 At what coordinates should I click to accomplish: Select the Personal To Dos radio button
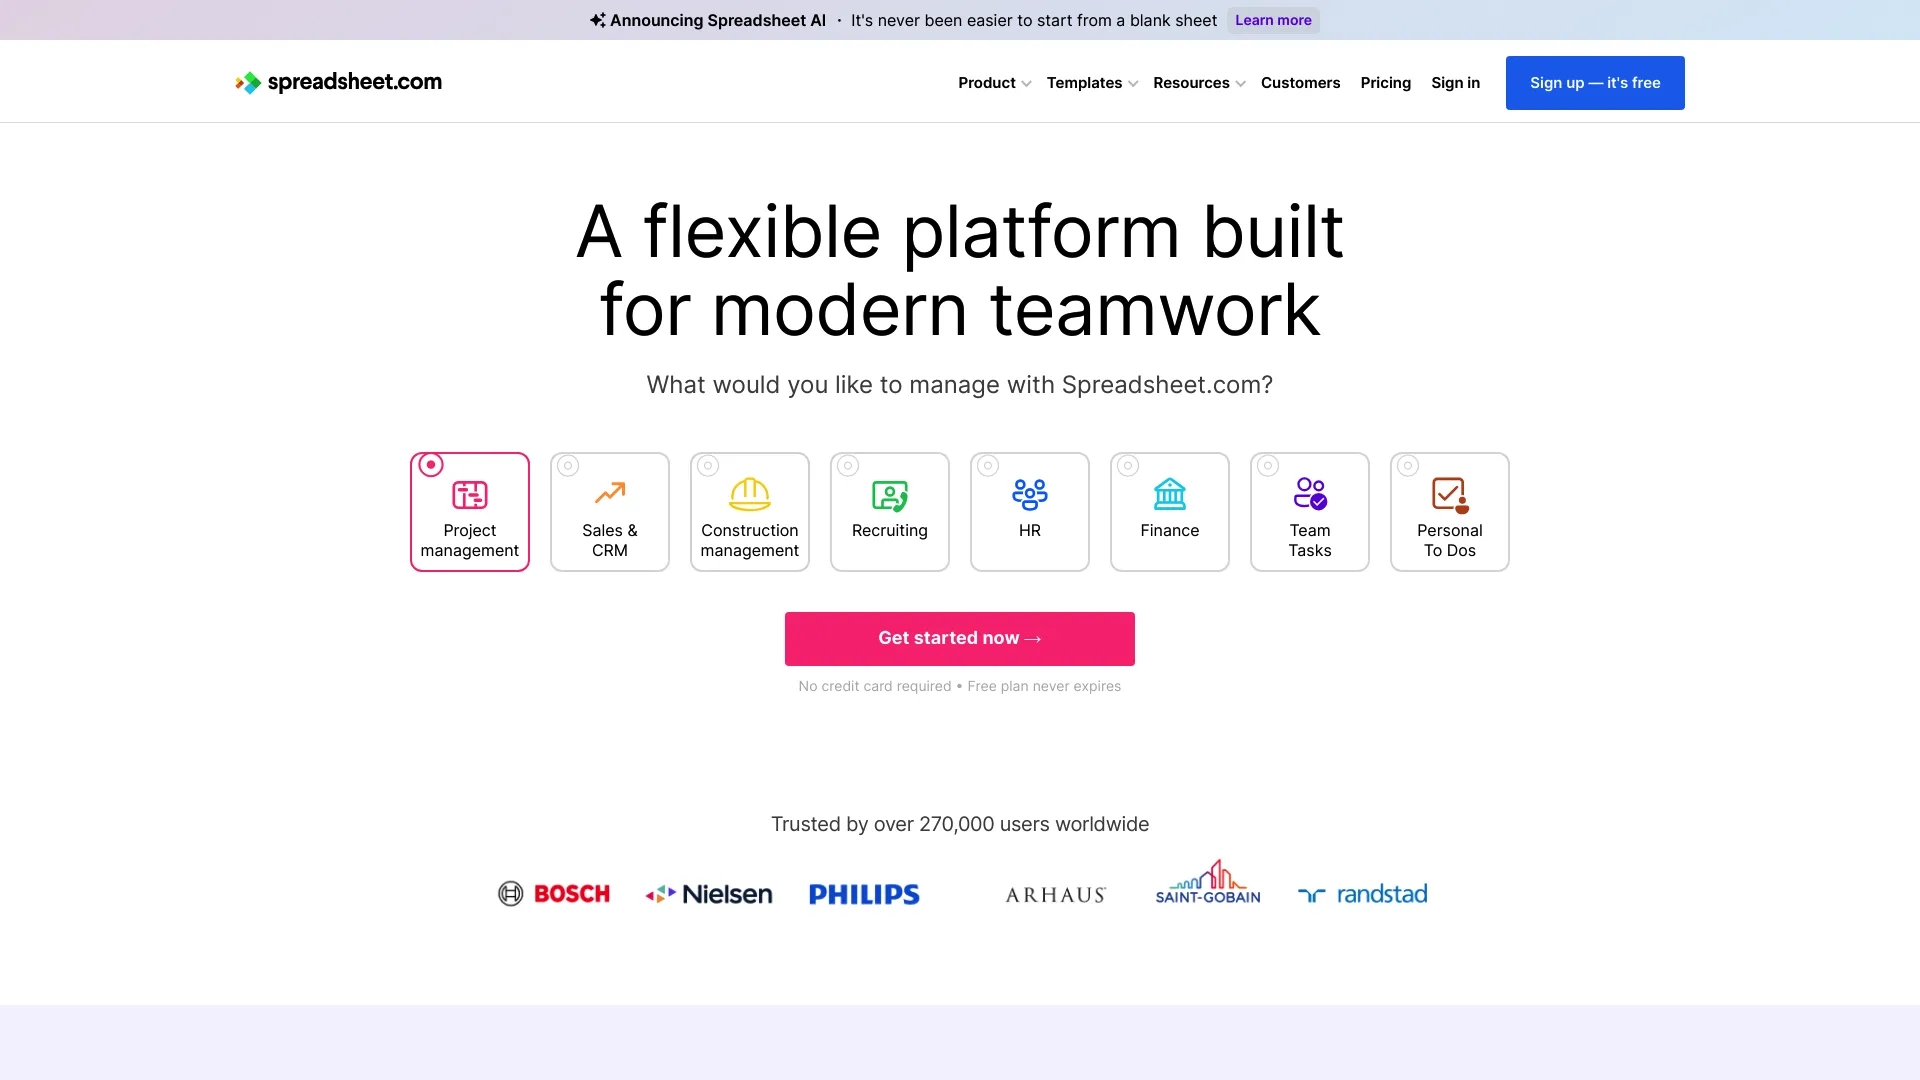1408,466
